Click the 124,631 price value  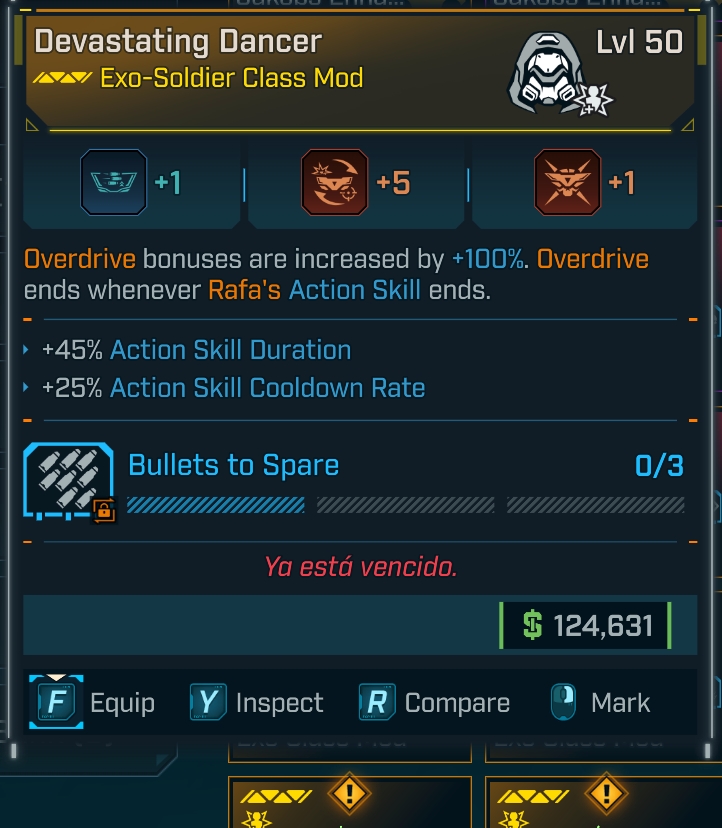[x=603, y=626]
